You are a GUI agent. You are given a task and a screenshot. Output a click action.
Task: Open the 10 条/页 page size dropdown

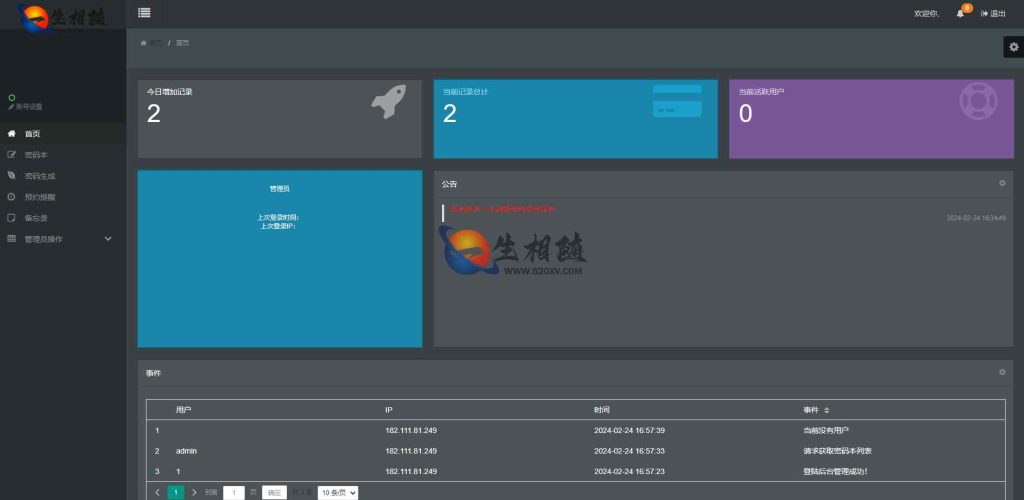pos(337,492)
